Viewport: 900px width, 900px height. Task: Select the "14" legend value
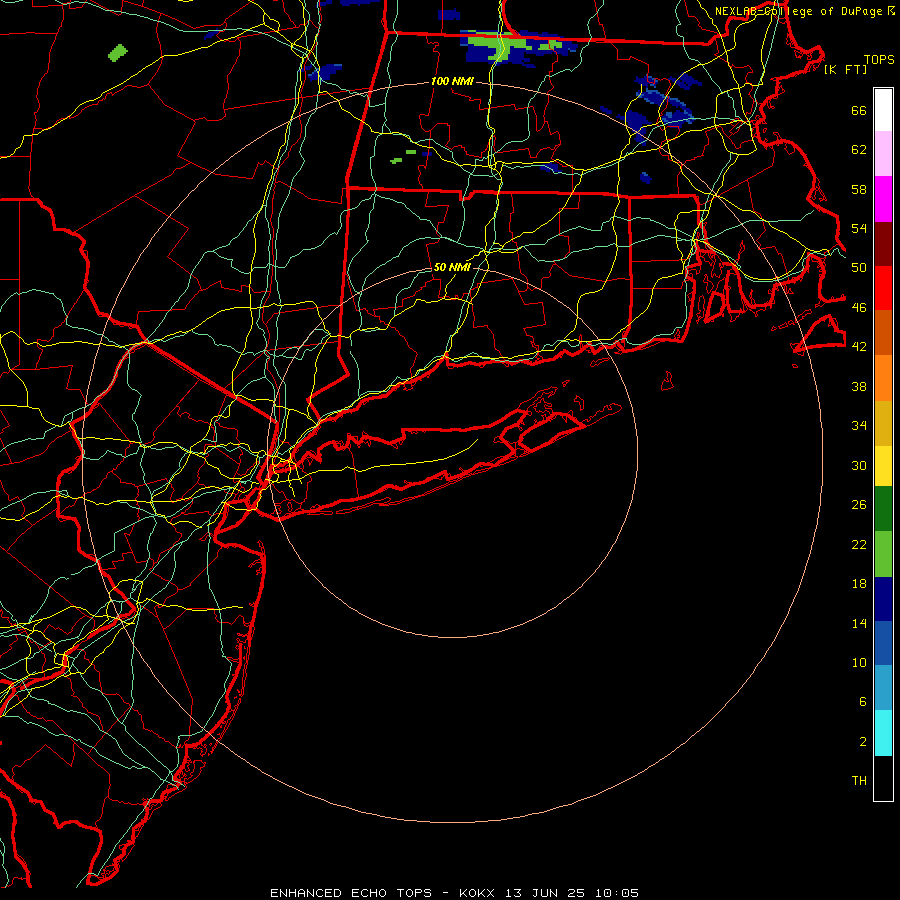(859, 623)
